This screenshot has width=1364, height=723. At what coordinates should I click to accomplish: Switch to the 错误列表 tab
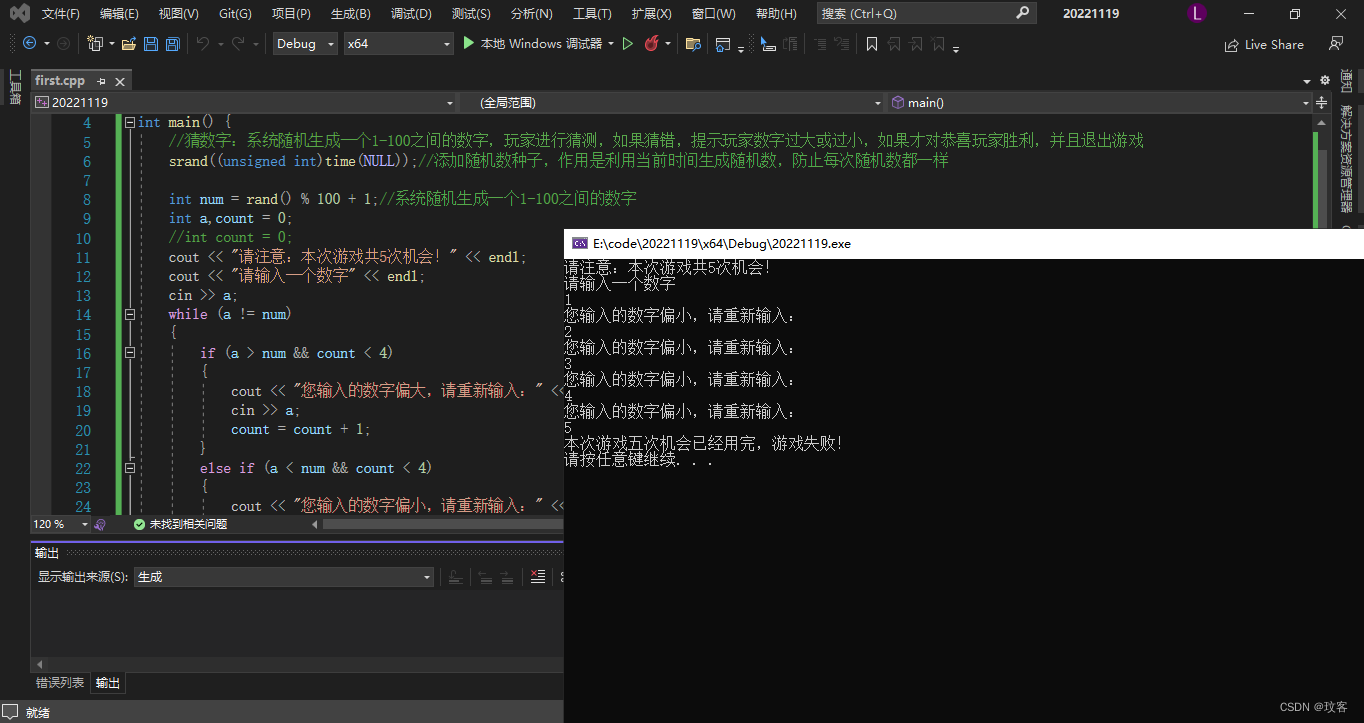point(60,683)
